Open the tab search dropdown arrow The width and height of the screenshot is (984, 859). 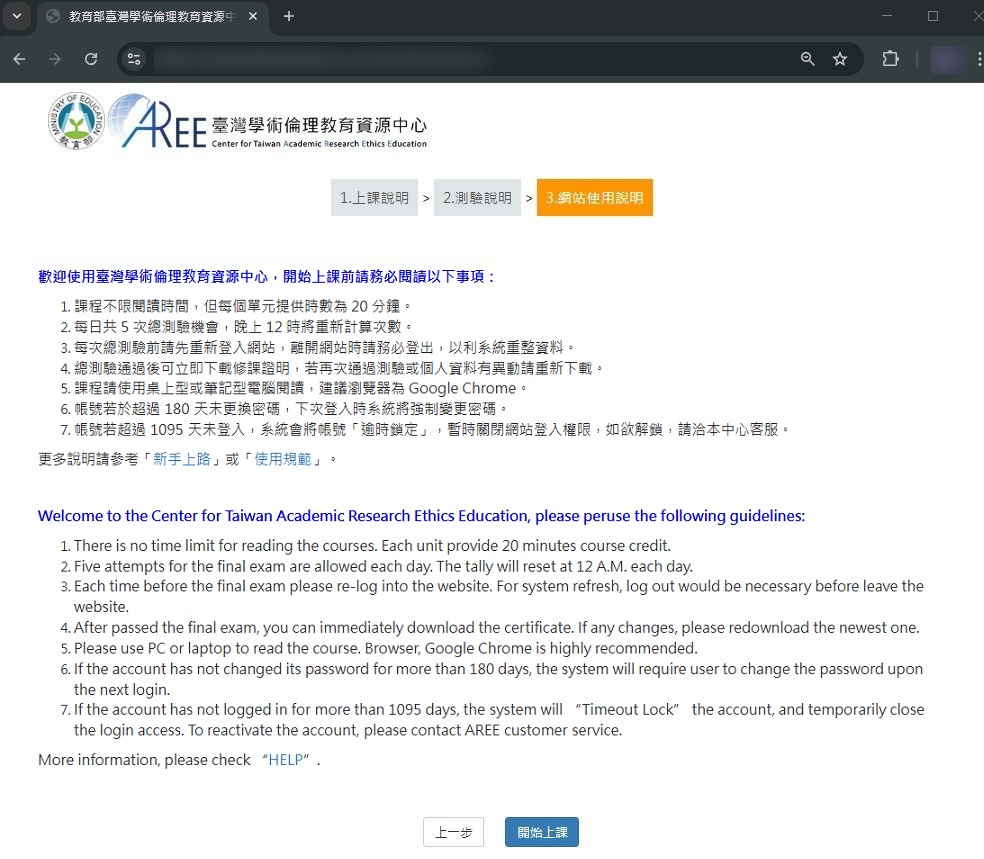pyautogui.click(x=17, y=16)
